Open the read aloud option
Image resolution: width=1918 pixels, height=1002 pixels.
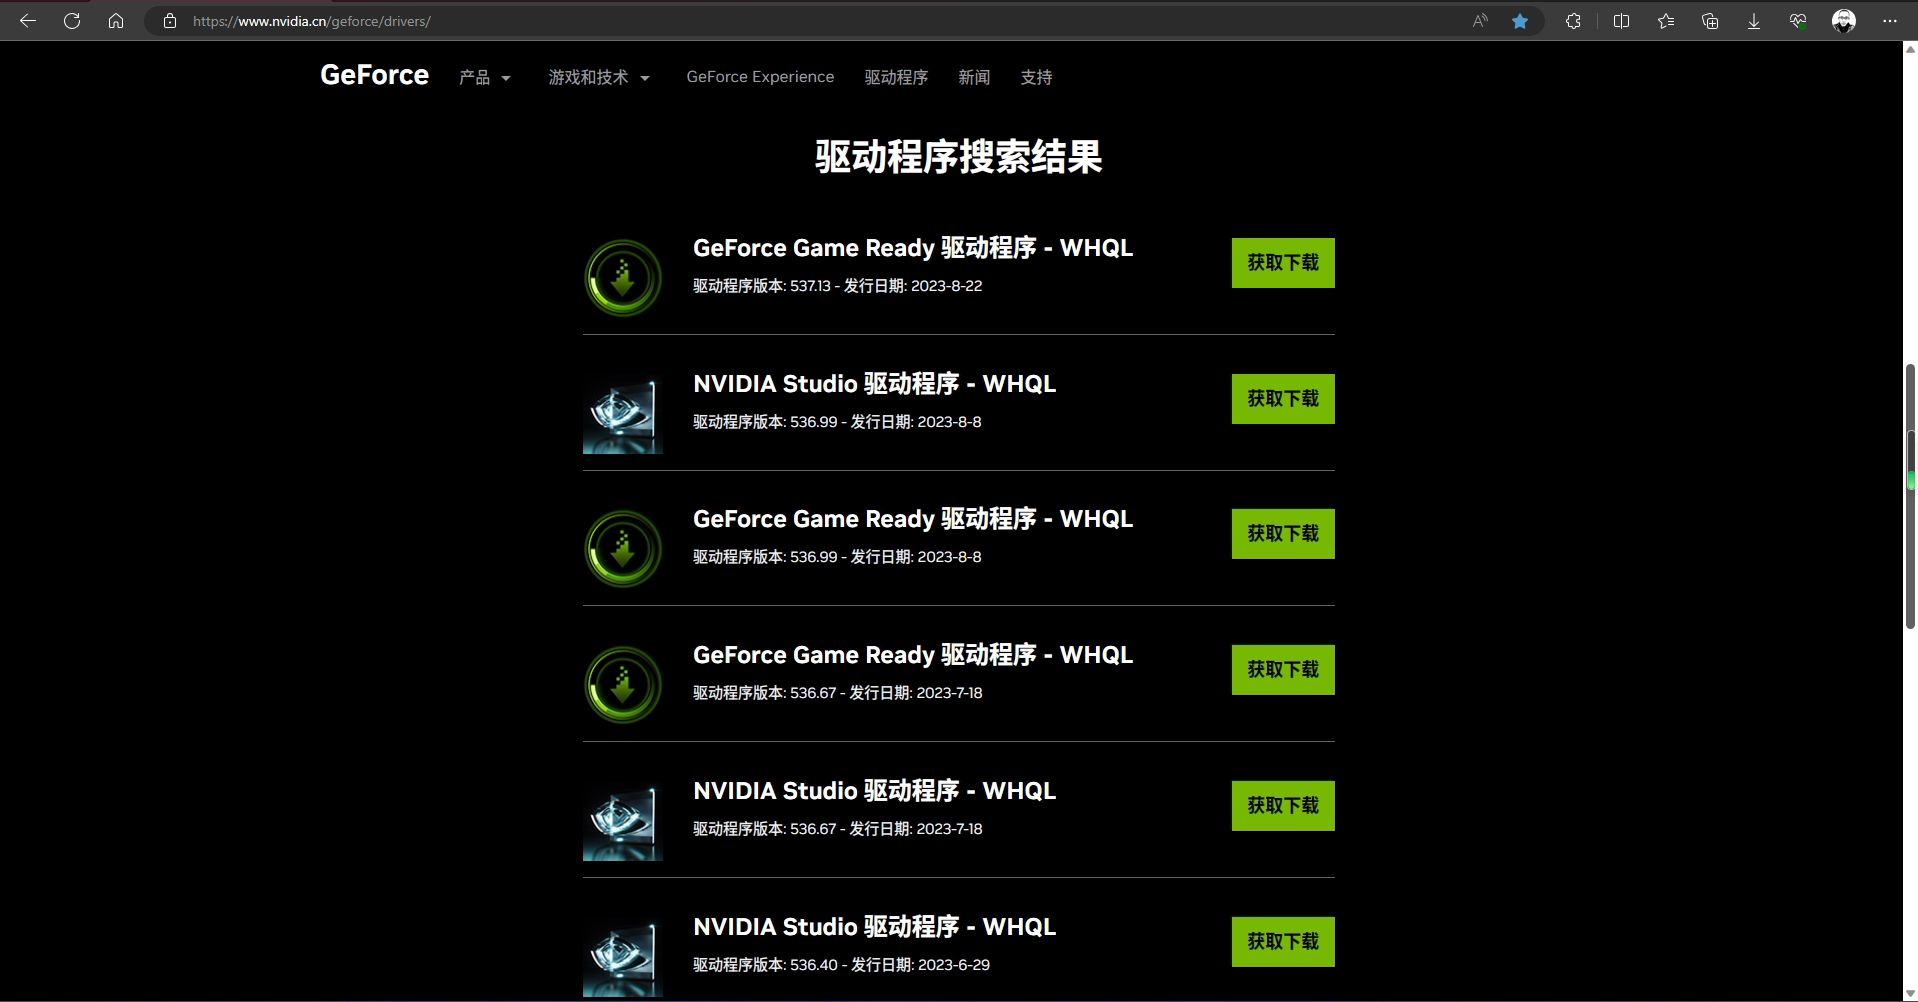click(x=1480, y=21)
